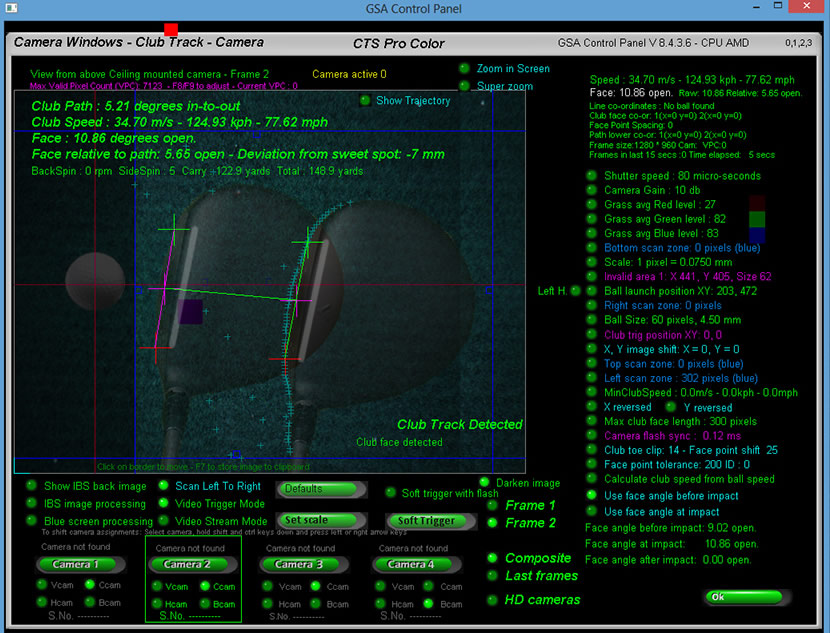Toggle X reversed option
The width and height of the screenshot is (830, 633).
click(x=592, y=406)
